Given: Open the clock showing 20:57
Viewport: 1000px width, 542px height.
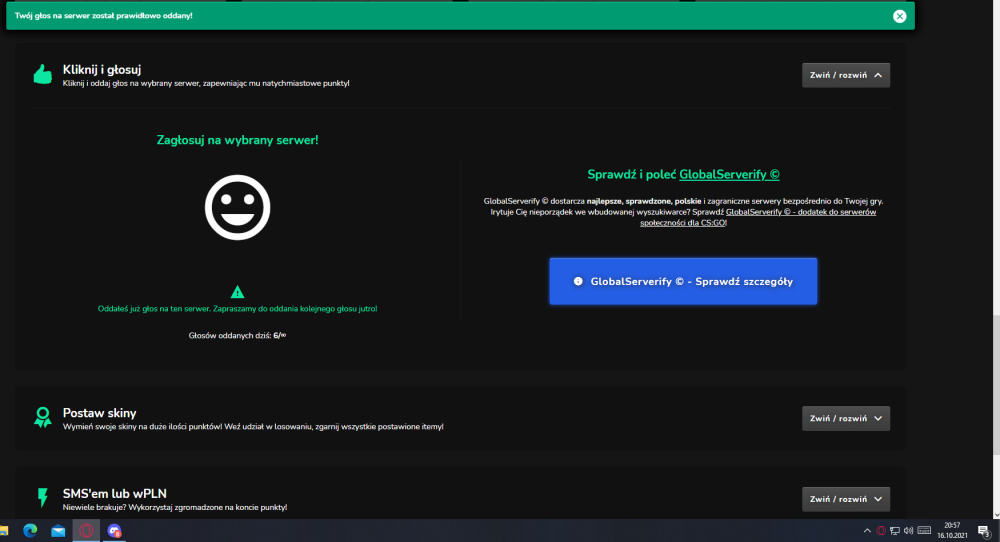Looking at the screenshot, I should pyautogui.click(x=952, y=531).
